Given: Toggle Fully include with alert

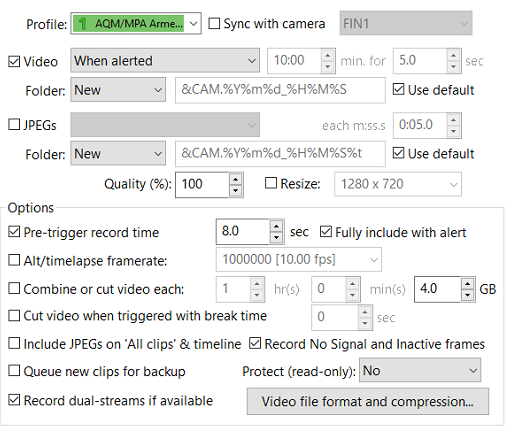Looking at the screenshot, I should pyautogui.click(x=326, y=232).
